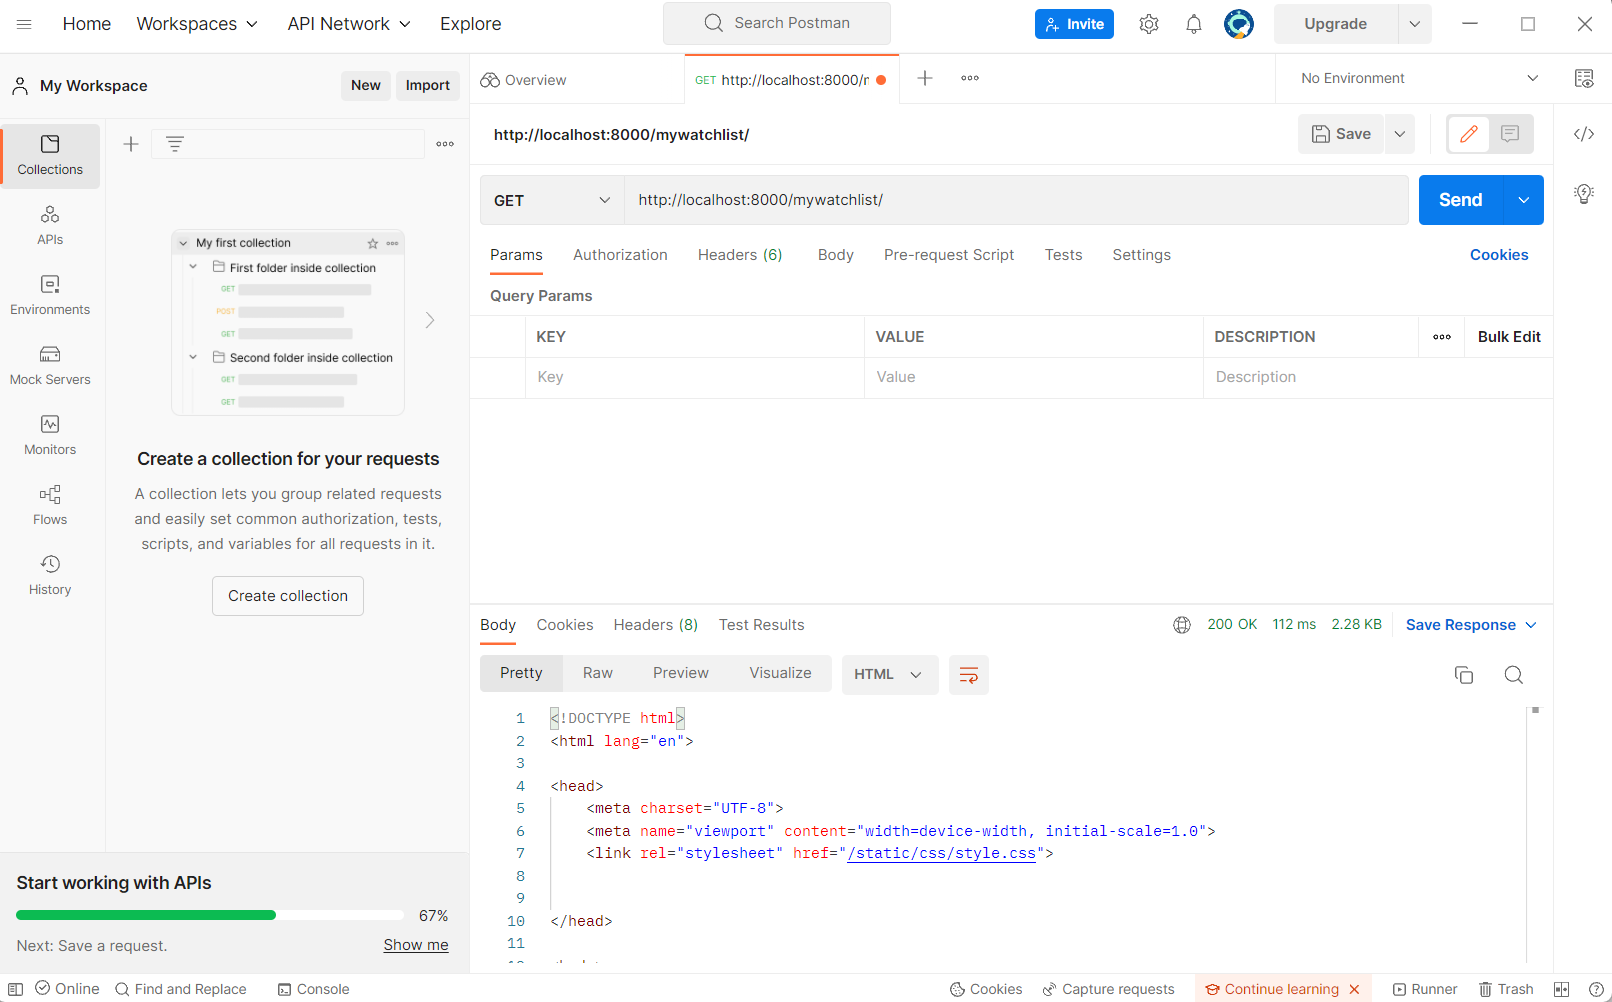Open Mock Servers in the sidebar

50,365
